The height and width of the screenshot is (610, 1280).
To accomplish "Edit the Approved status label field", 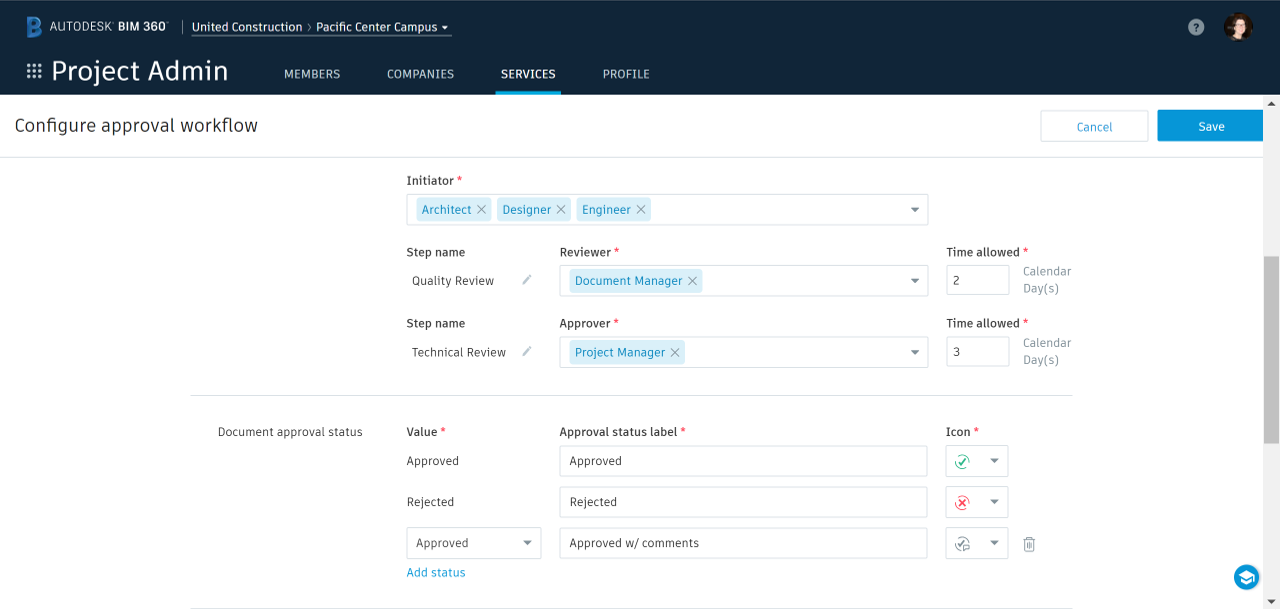I will click(744, 461).
